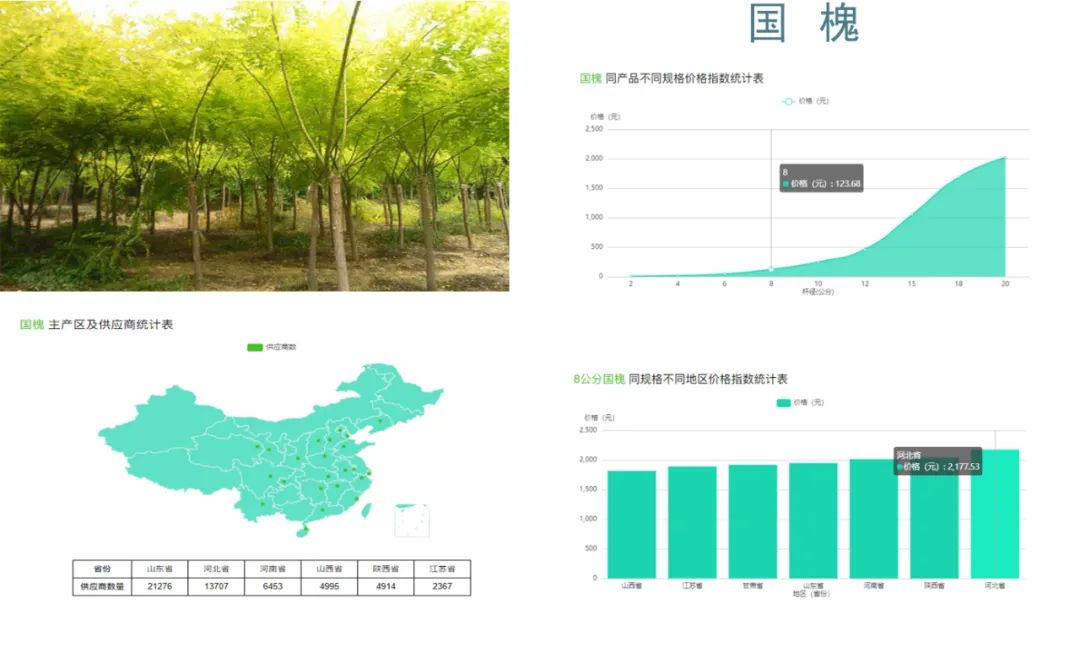Screen dimensions: 1080x647
Task: Select the highlighted data point at 8 公分
Action: pos(771,268)
